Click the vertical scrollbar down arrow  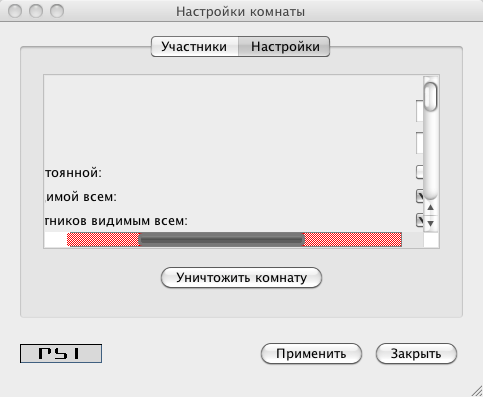click(x=430, y=223)
